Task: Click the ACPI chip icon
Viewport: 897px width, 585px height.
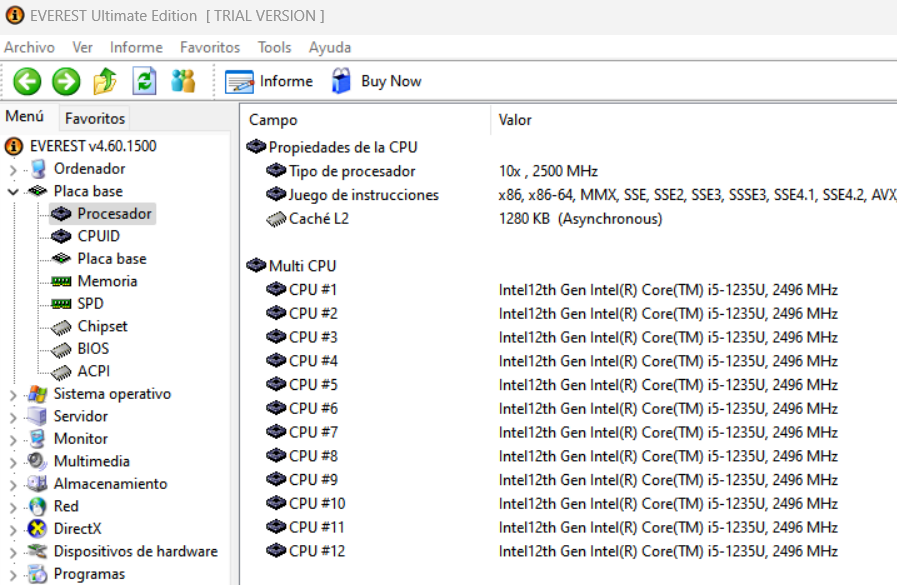Action: 61,372
